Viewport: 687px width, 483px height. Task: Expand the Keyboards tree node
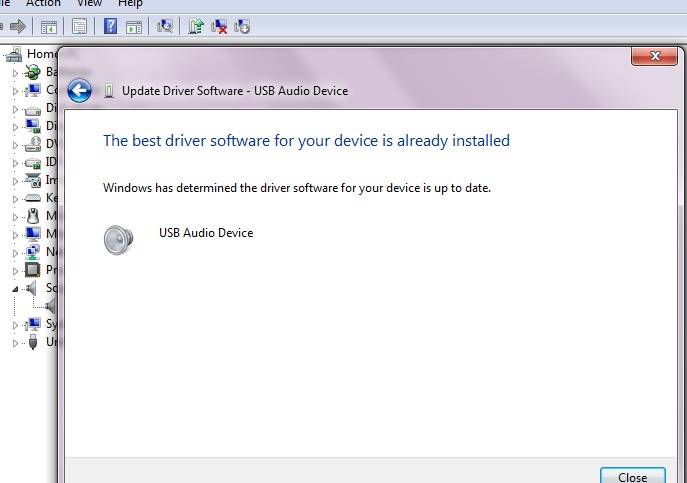pyautogui.click(x=15, y=199)
